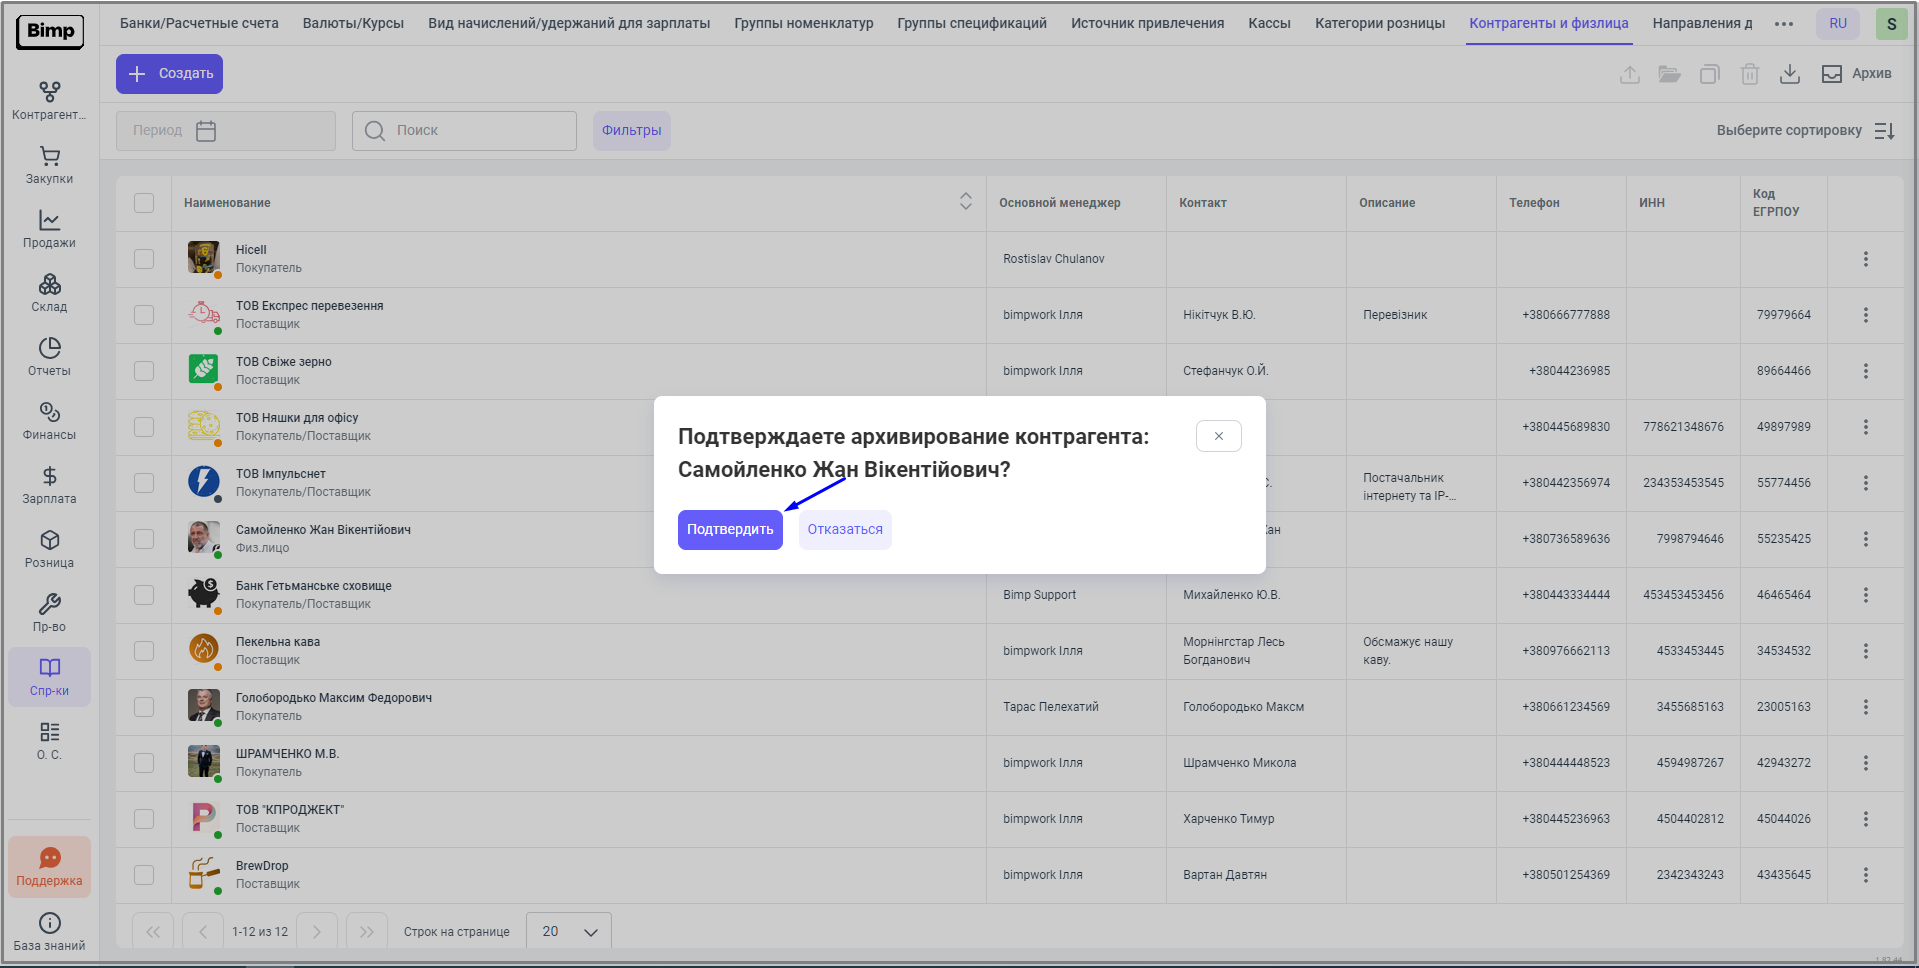Viewport: 1919px width, 968px height.
Task: Open the three-dot menu for the Hicell row
Action: click(1865, 259)
